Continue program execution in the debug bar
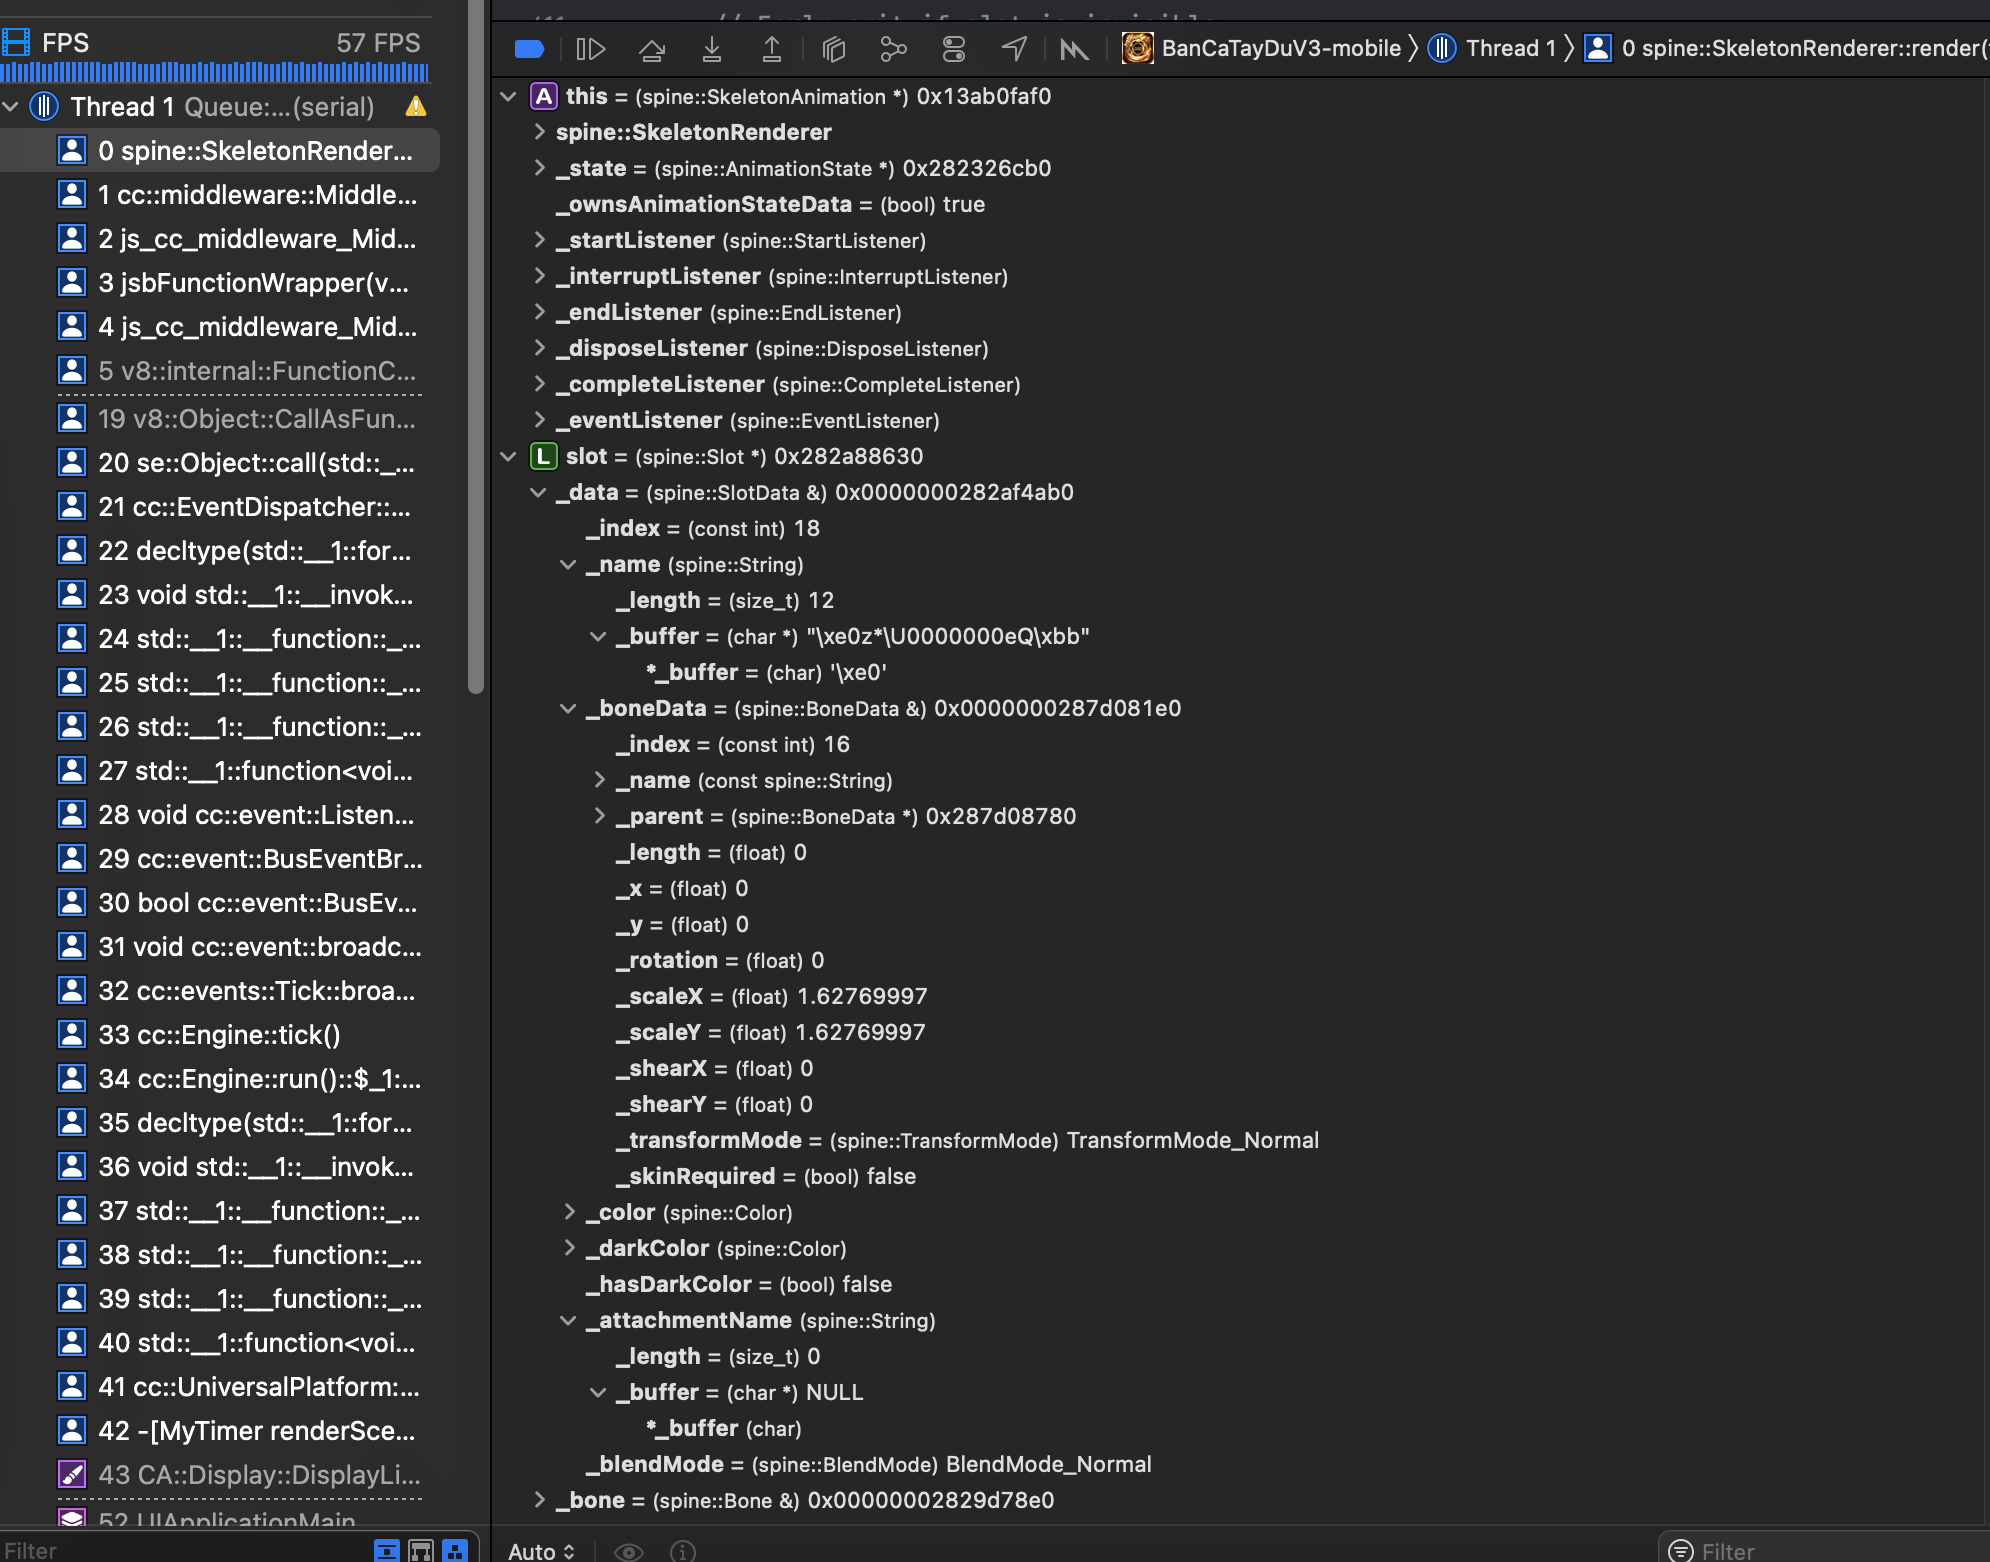Image resolution: width=1990 pixels, height=1562 pixels. click(x=591, y=48)
